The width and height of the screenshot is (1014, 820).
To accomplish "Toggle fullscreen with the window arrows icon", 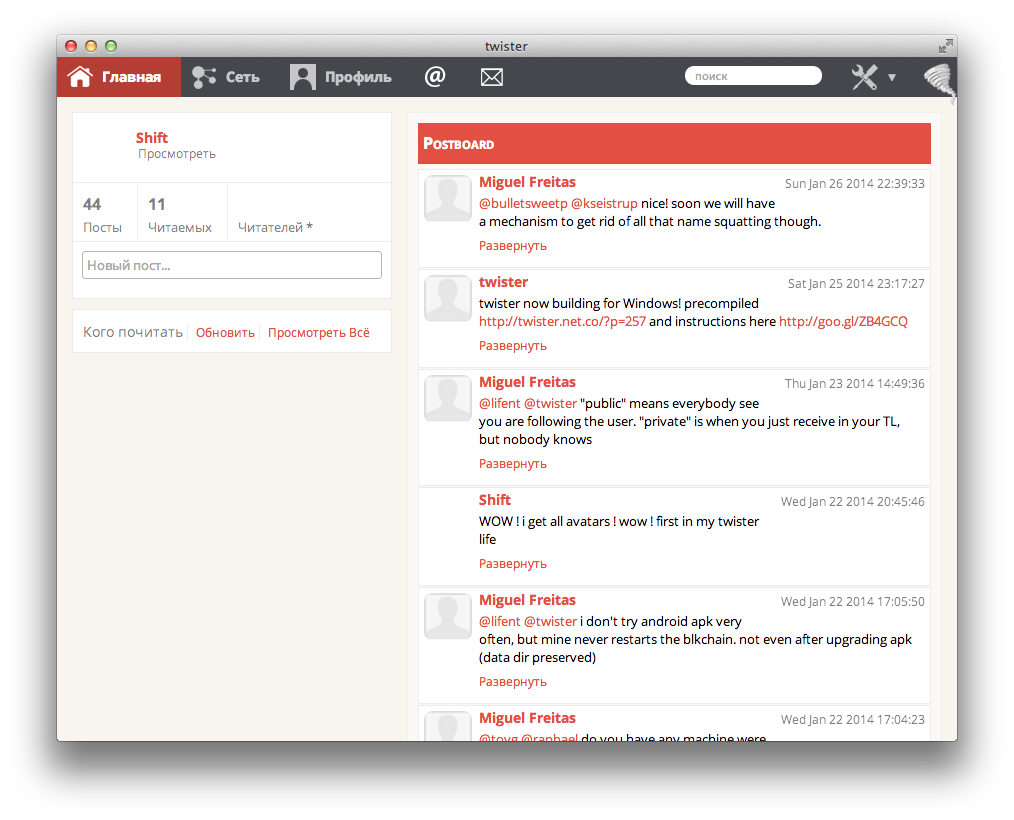I will click(x=945, y=46).
